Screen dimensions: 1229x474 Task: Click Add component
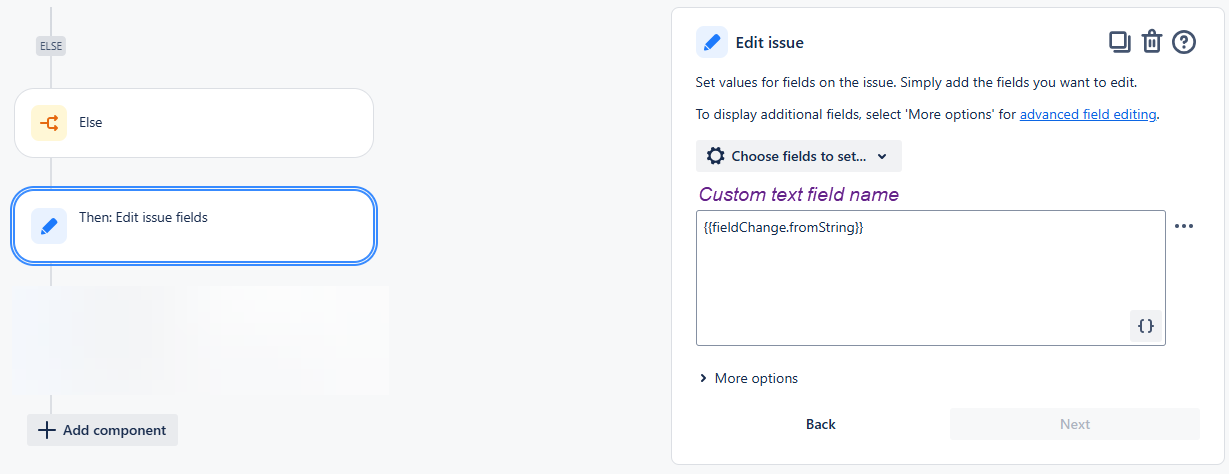point(102,430)
